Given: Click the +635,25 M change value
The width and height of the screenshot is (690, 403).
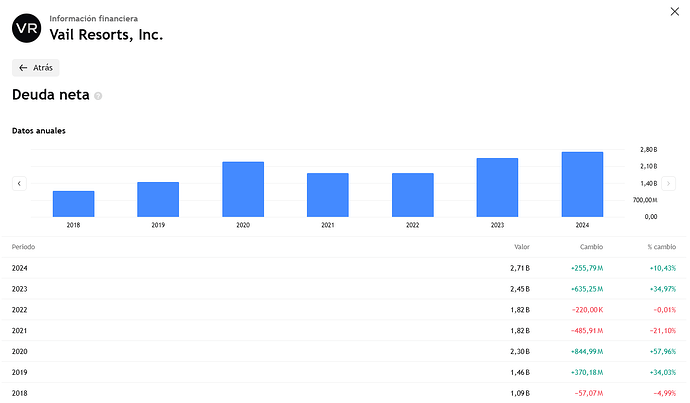Looking at the screenshot, I should 587,289.
